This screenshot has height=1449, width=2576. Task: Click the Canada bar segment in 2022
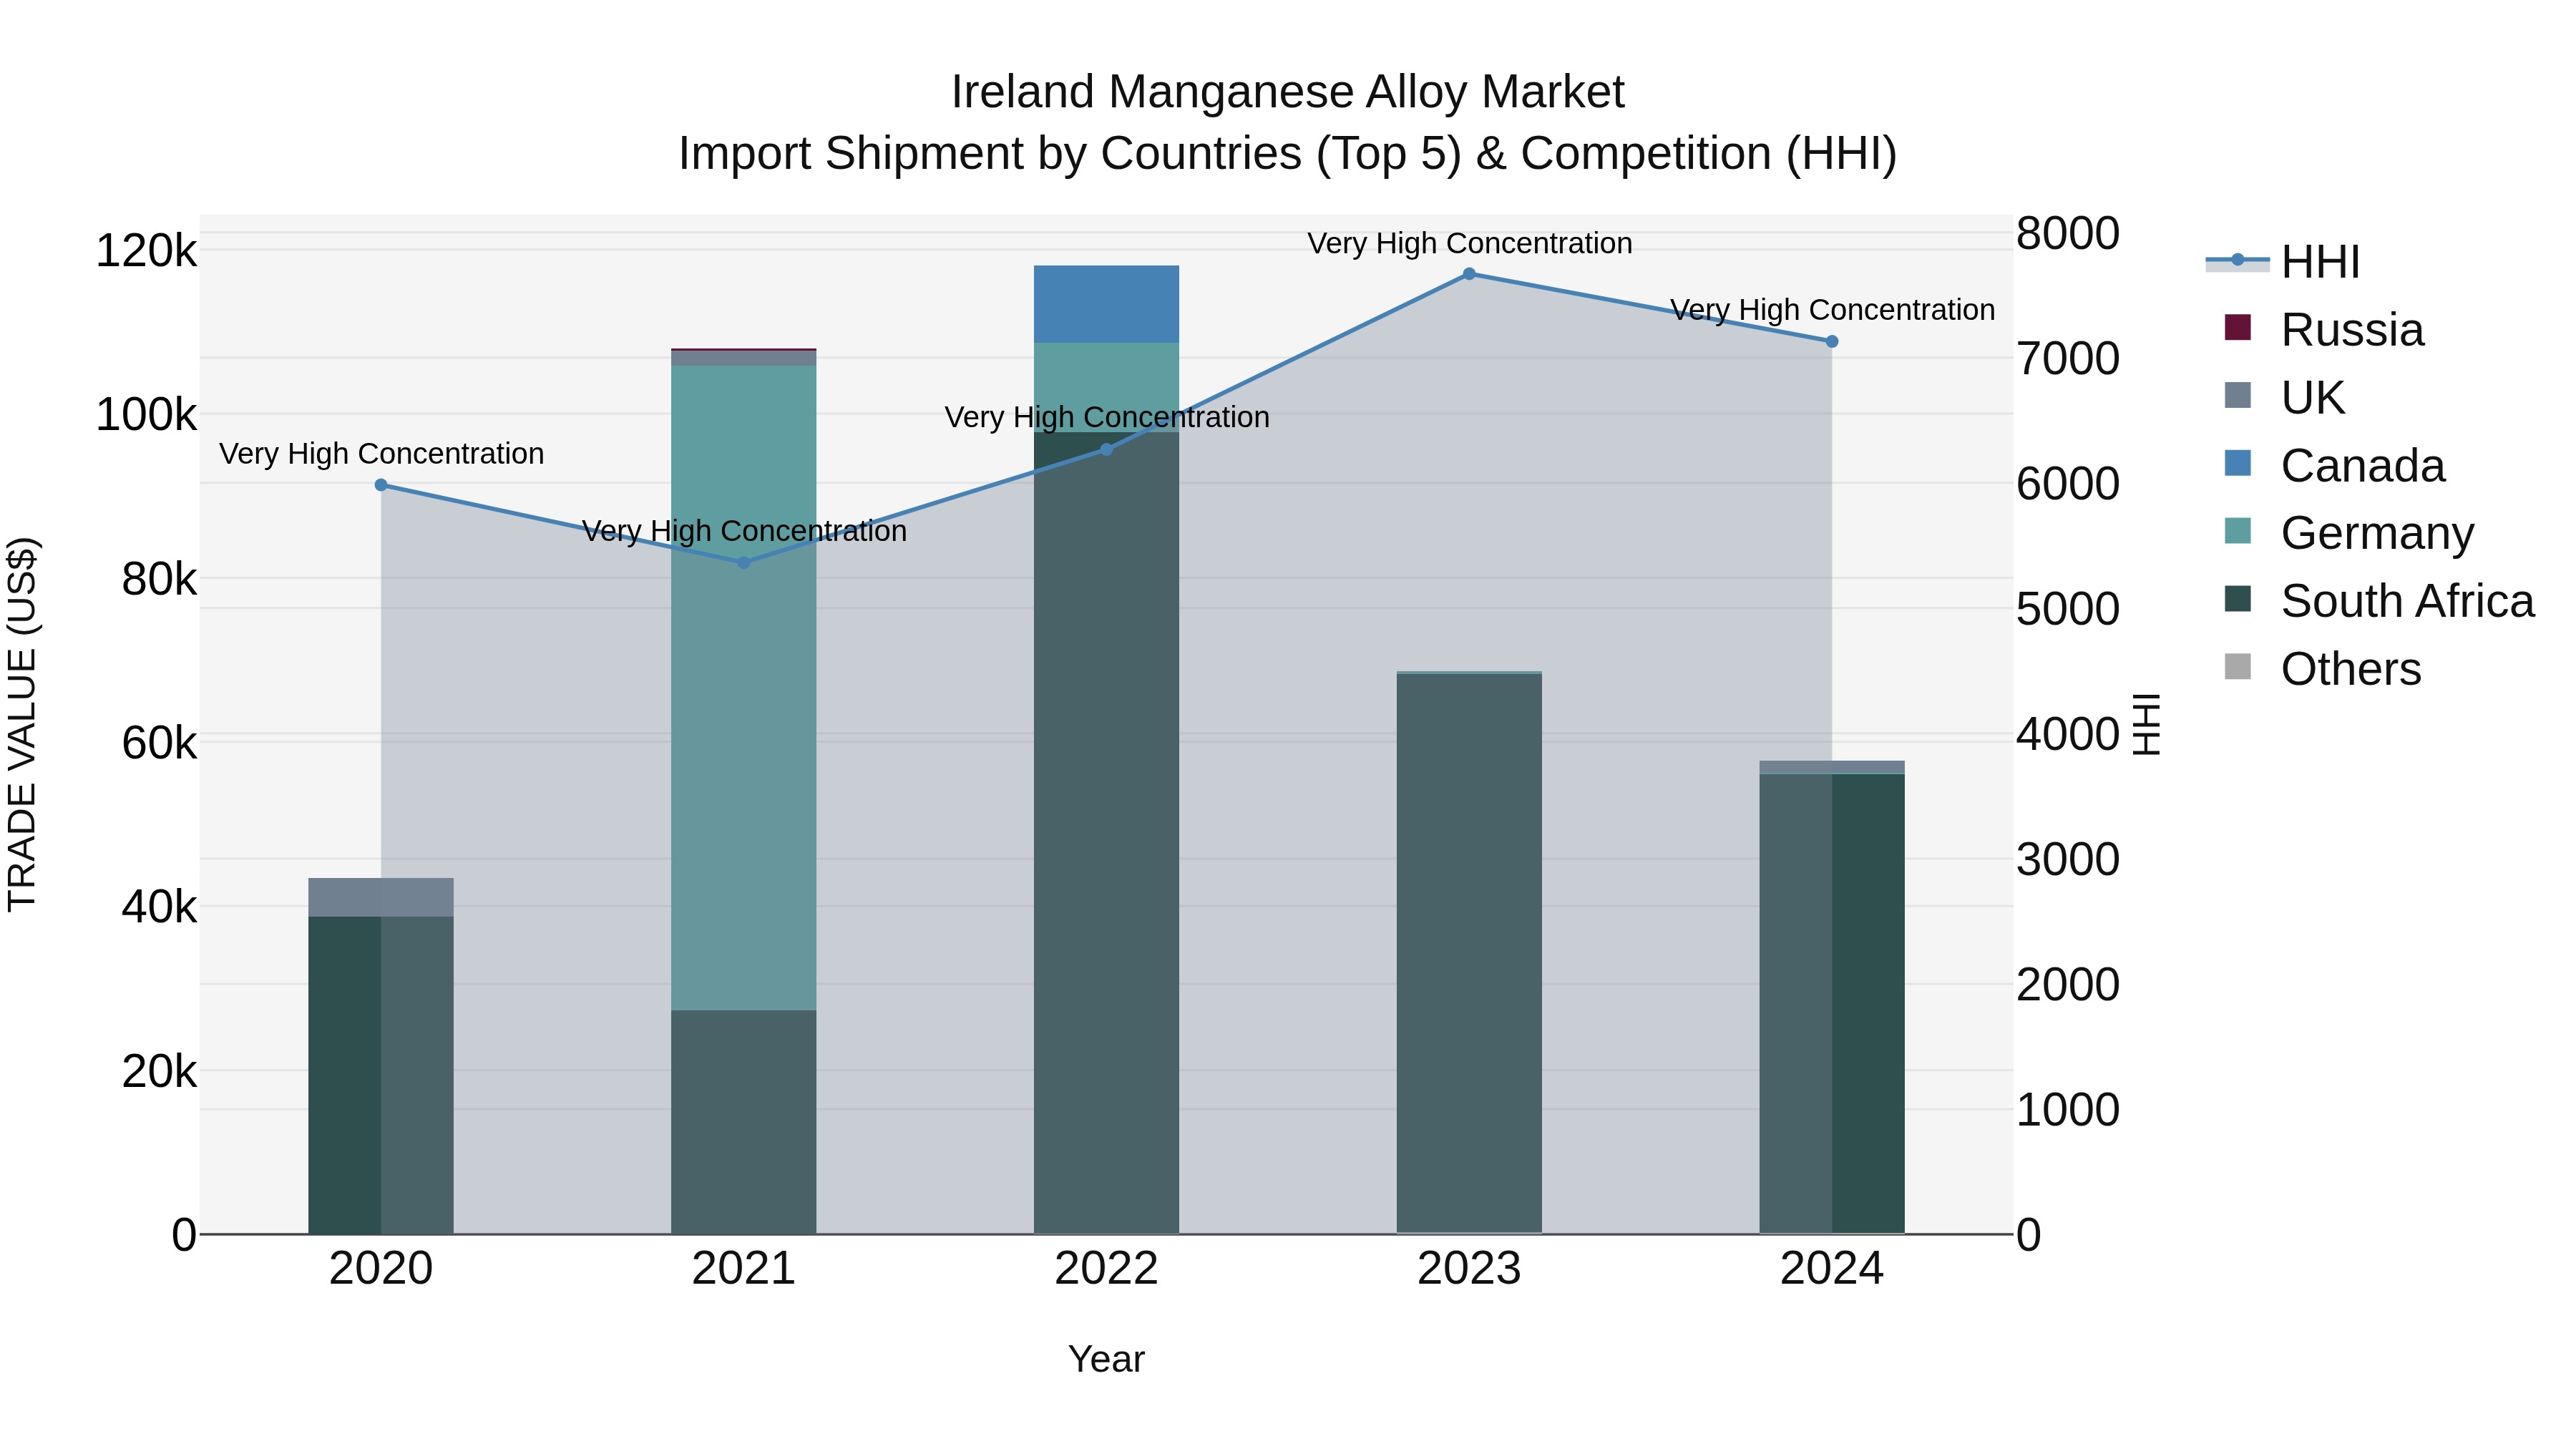(x=1106, y=305)
